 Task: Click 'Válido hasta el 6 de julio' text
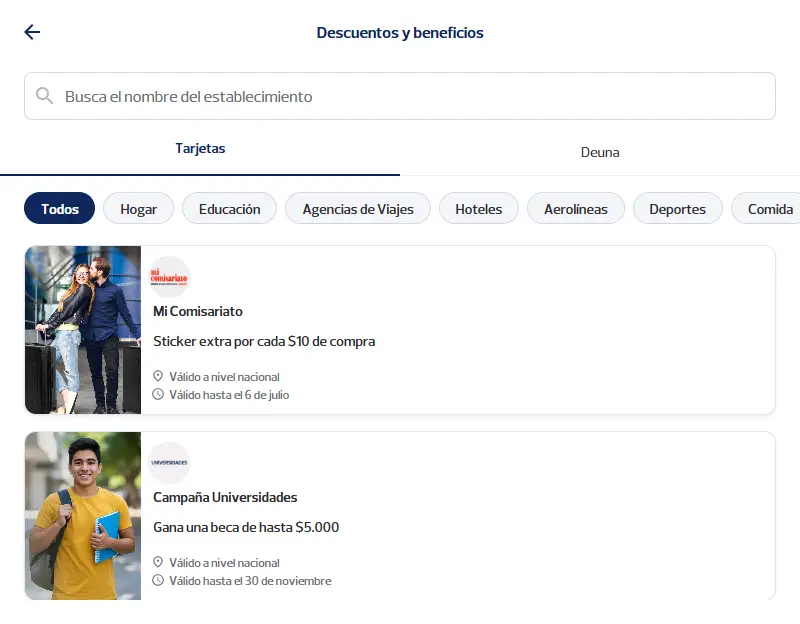coord(229,394)
